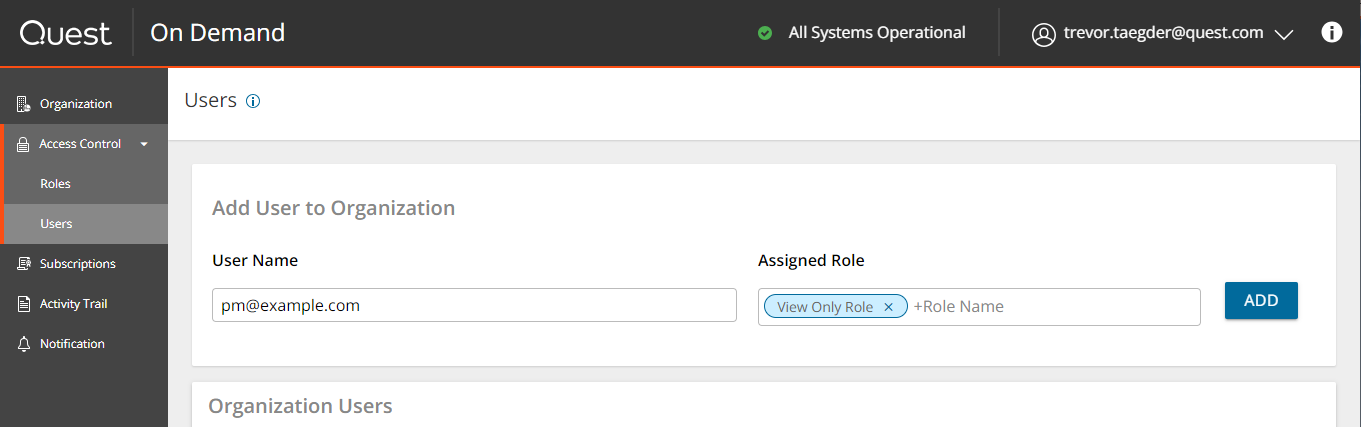Expand the account menu chevron
The image size is (1361, 427).
(1284, 34)
